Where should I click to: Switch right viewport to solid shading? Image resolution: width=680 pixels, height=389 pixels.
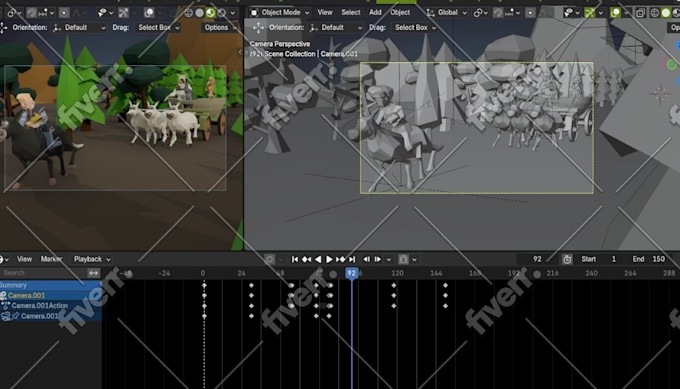(666, 13)
